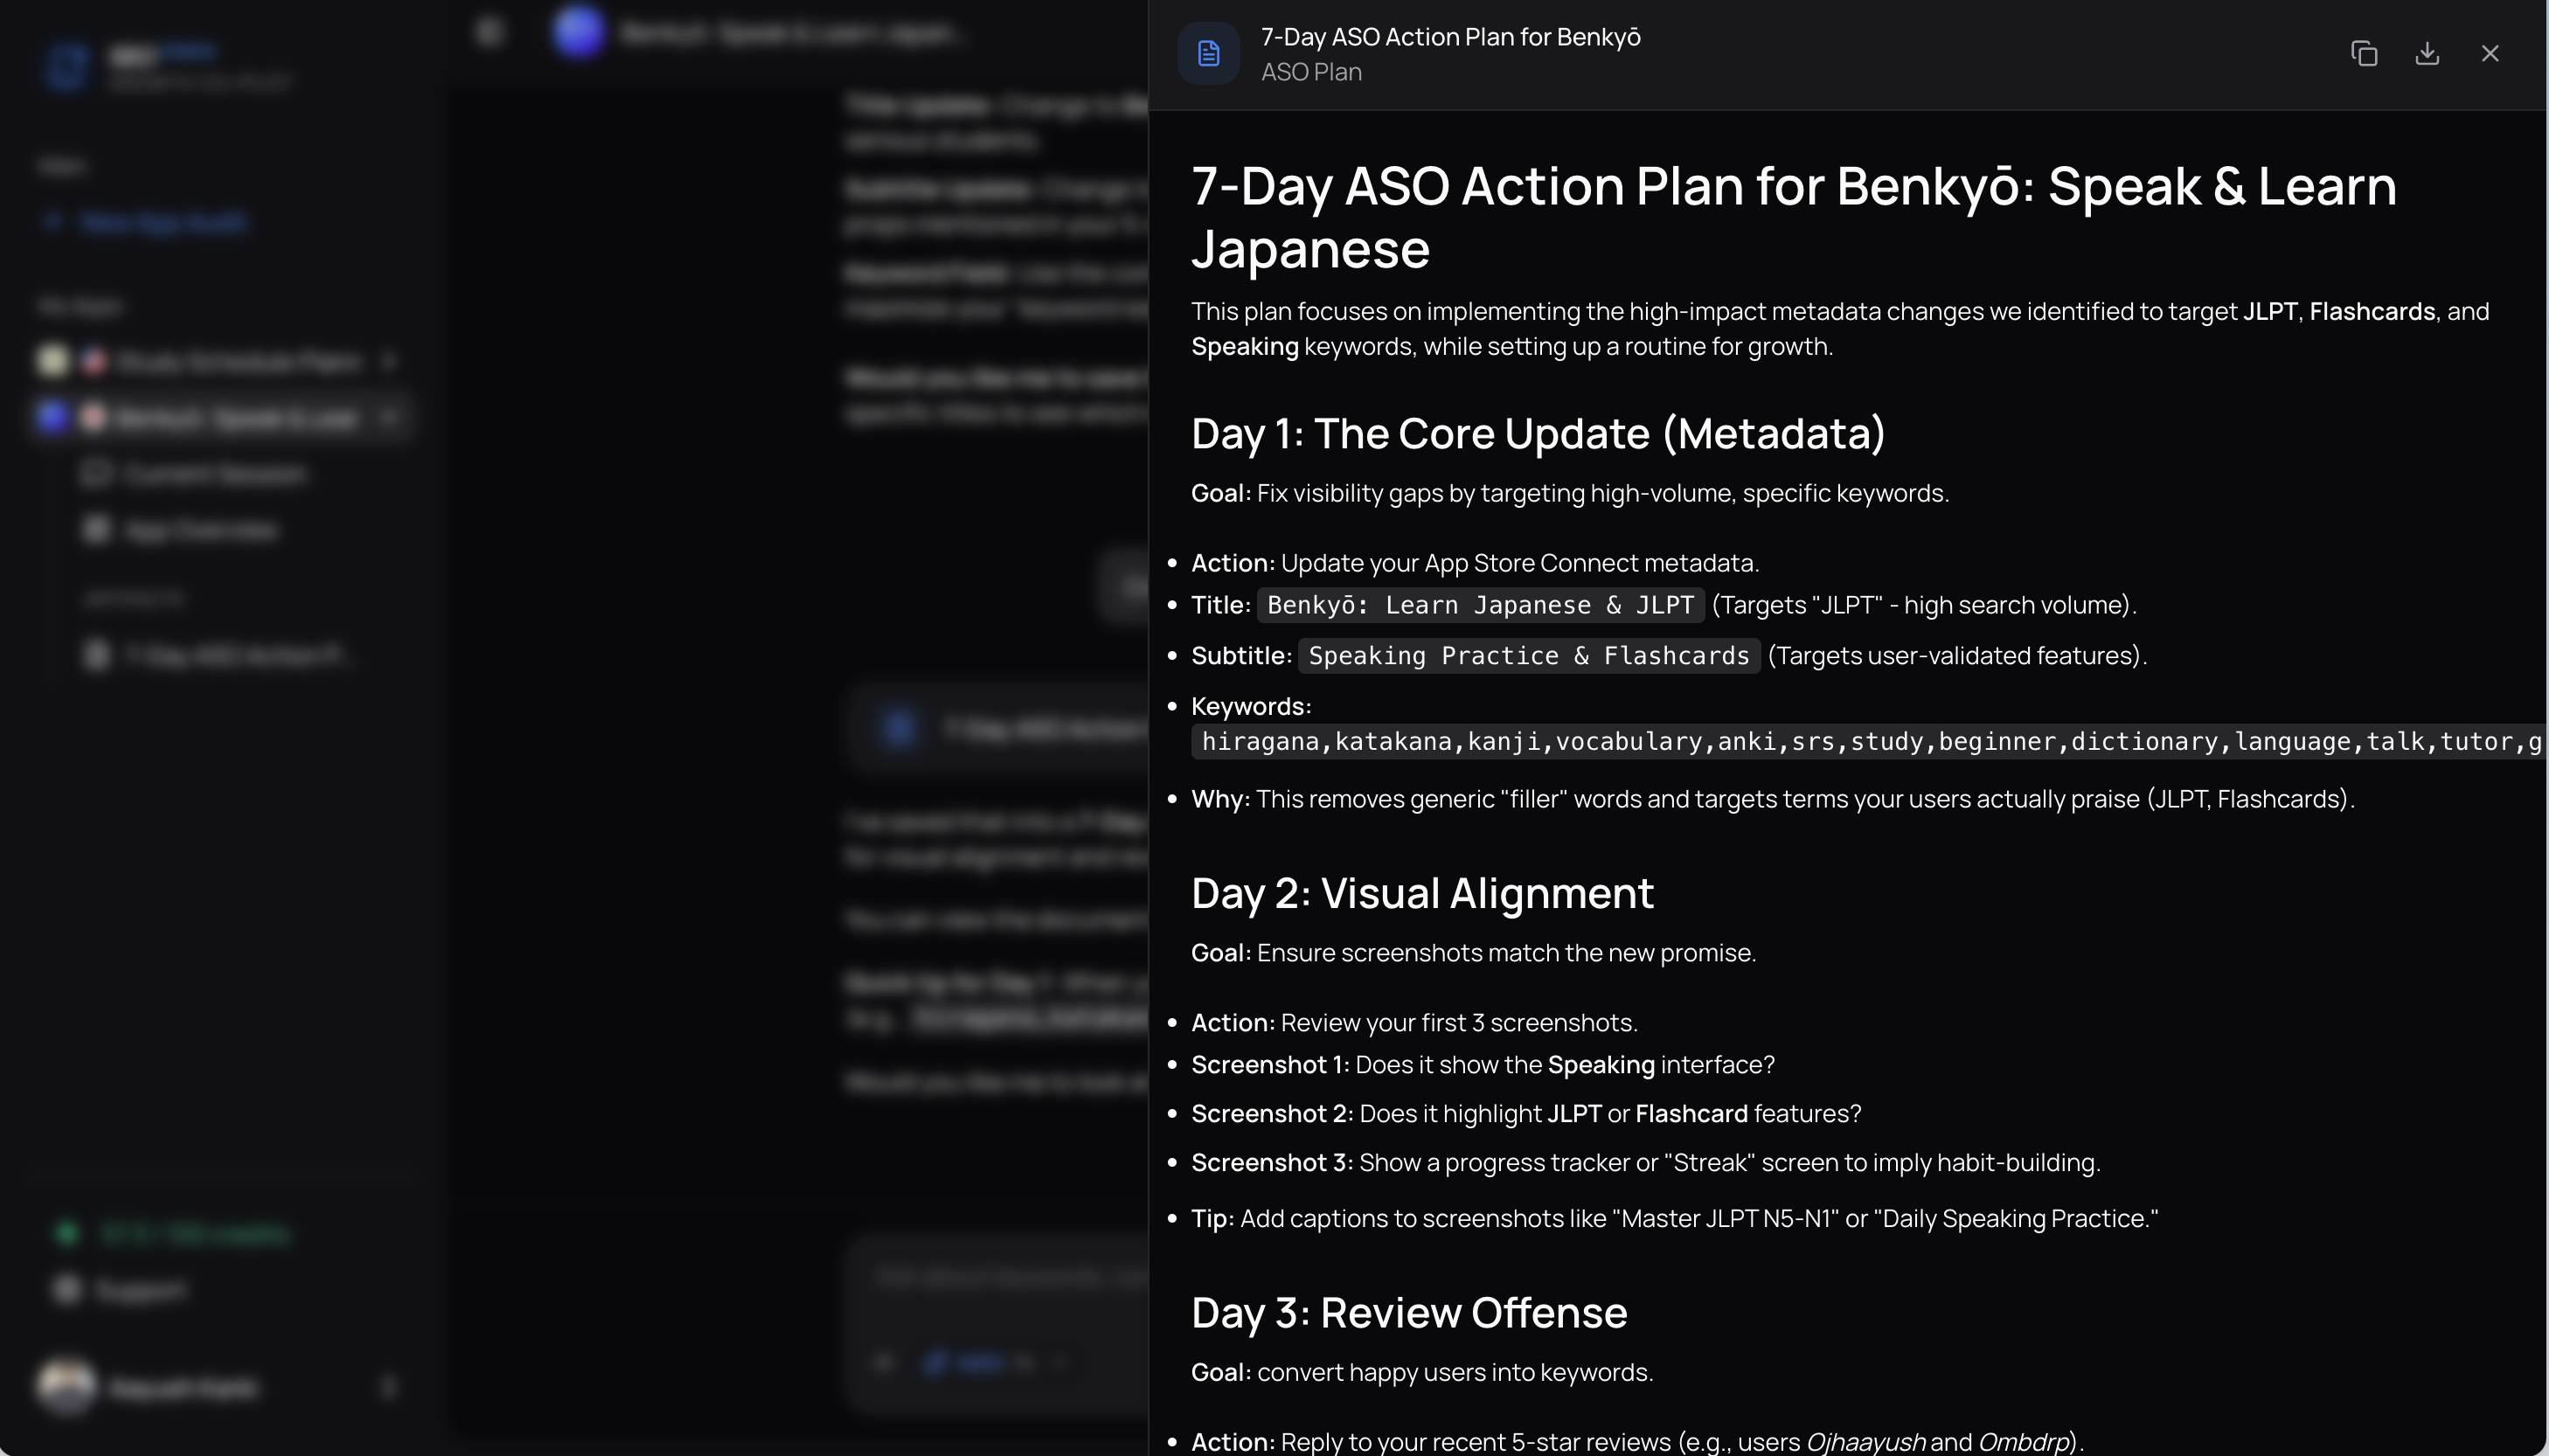Screen dimensions: 2549x1456
Task: Click the document icon in panel header
Action: (1208, 54)
